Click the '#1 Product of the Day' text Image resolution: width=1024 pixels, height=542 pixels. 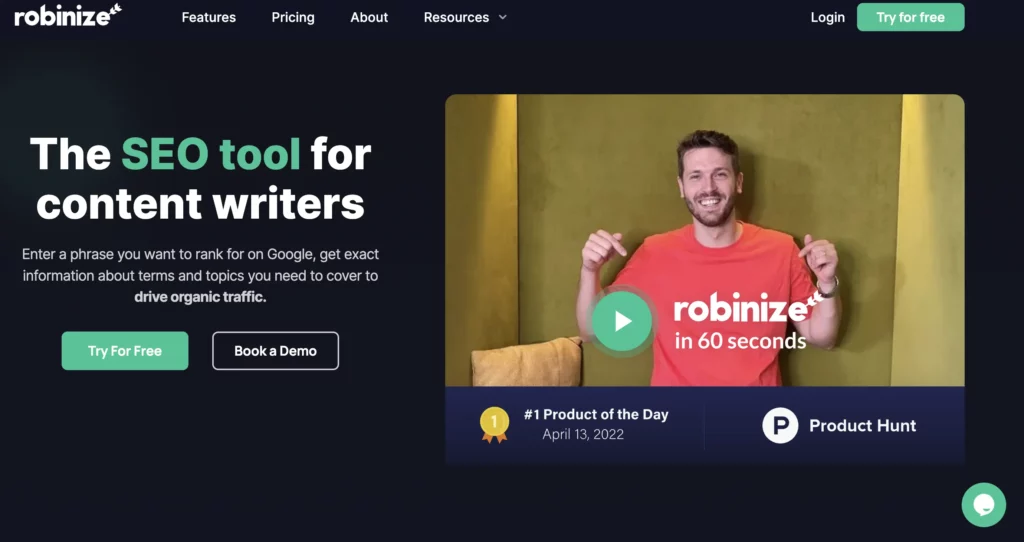click(x=596, y=415)
